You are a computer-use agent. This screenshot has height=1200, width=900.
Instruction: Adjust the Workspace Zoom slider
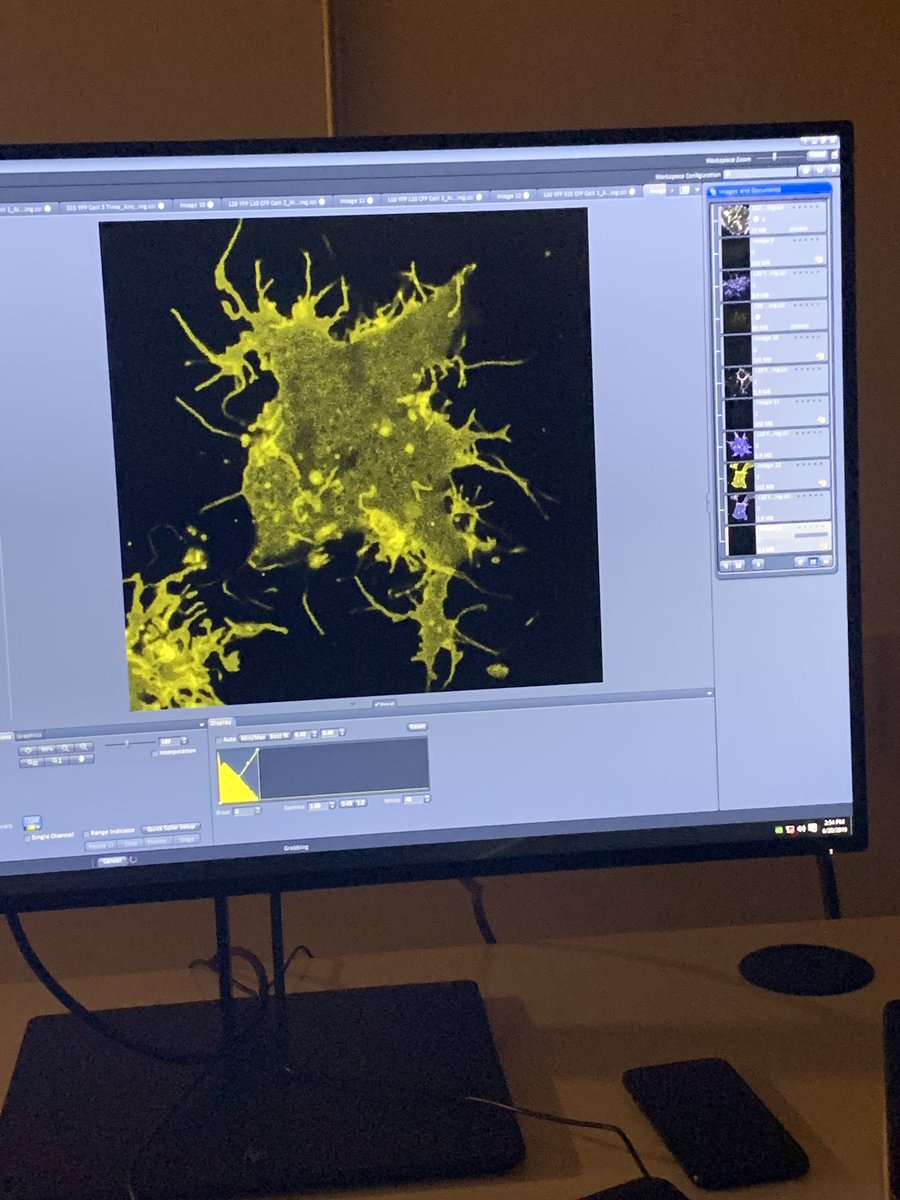[774, 156]
